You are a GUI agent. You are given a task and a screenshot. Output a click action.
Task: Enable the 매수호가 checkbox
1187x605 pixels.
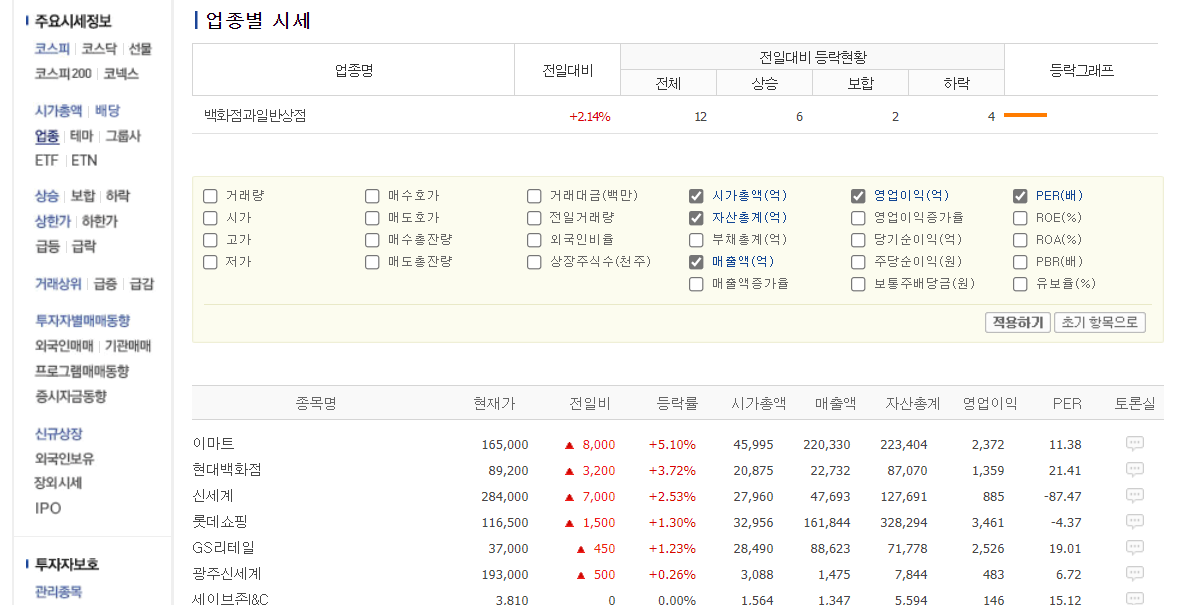click(x=372, y=196)
